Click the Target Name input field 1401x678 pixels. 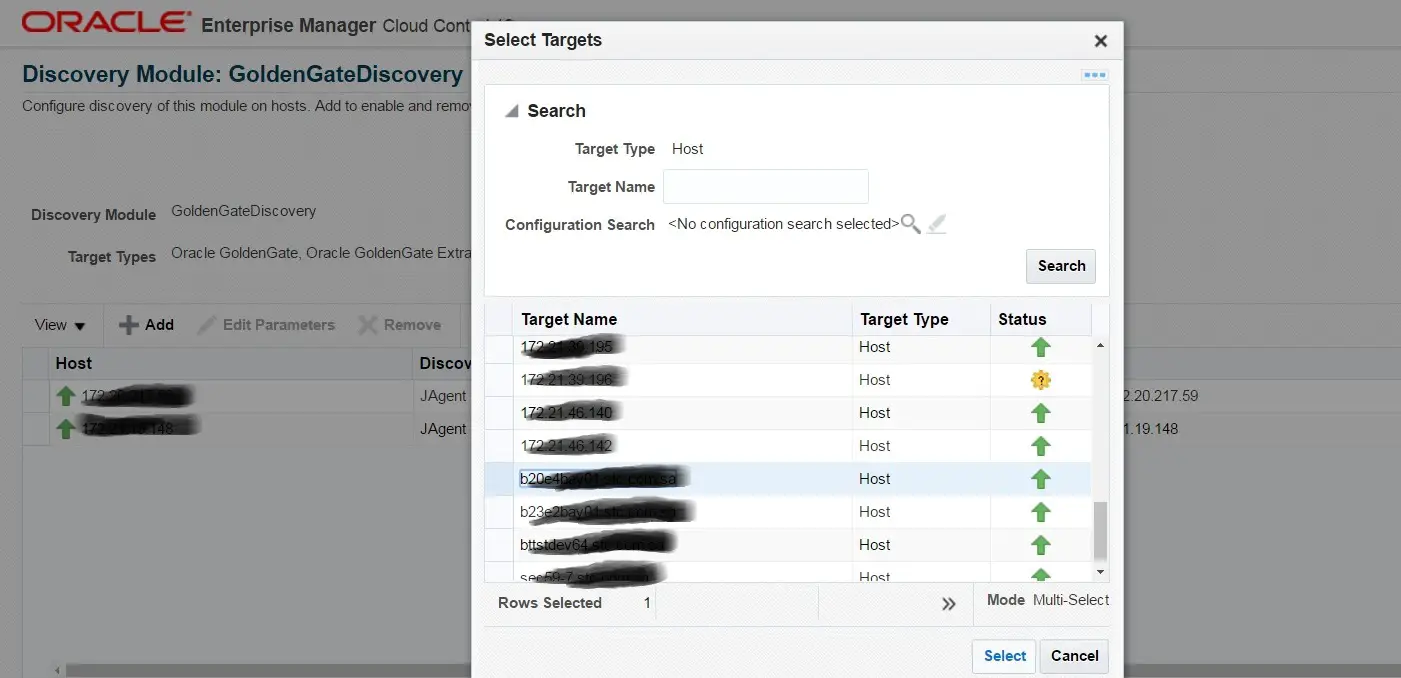[766, 187]
